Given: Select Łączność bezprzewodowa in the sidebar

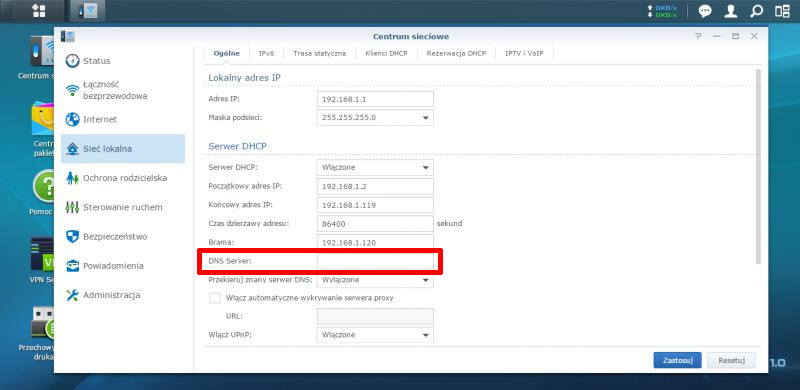Looking at the screenshot, I should pyautogui.click(x=122, y=90).
